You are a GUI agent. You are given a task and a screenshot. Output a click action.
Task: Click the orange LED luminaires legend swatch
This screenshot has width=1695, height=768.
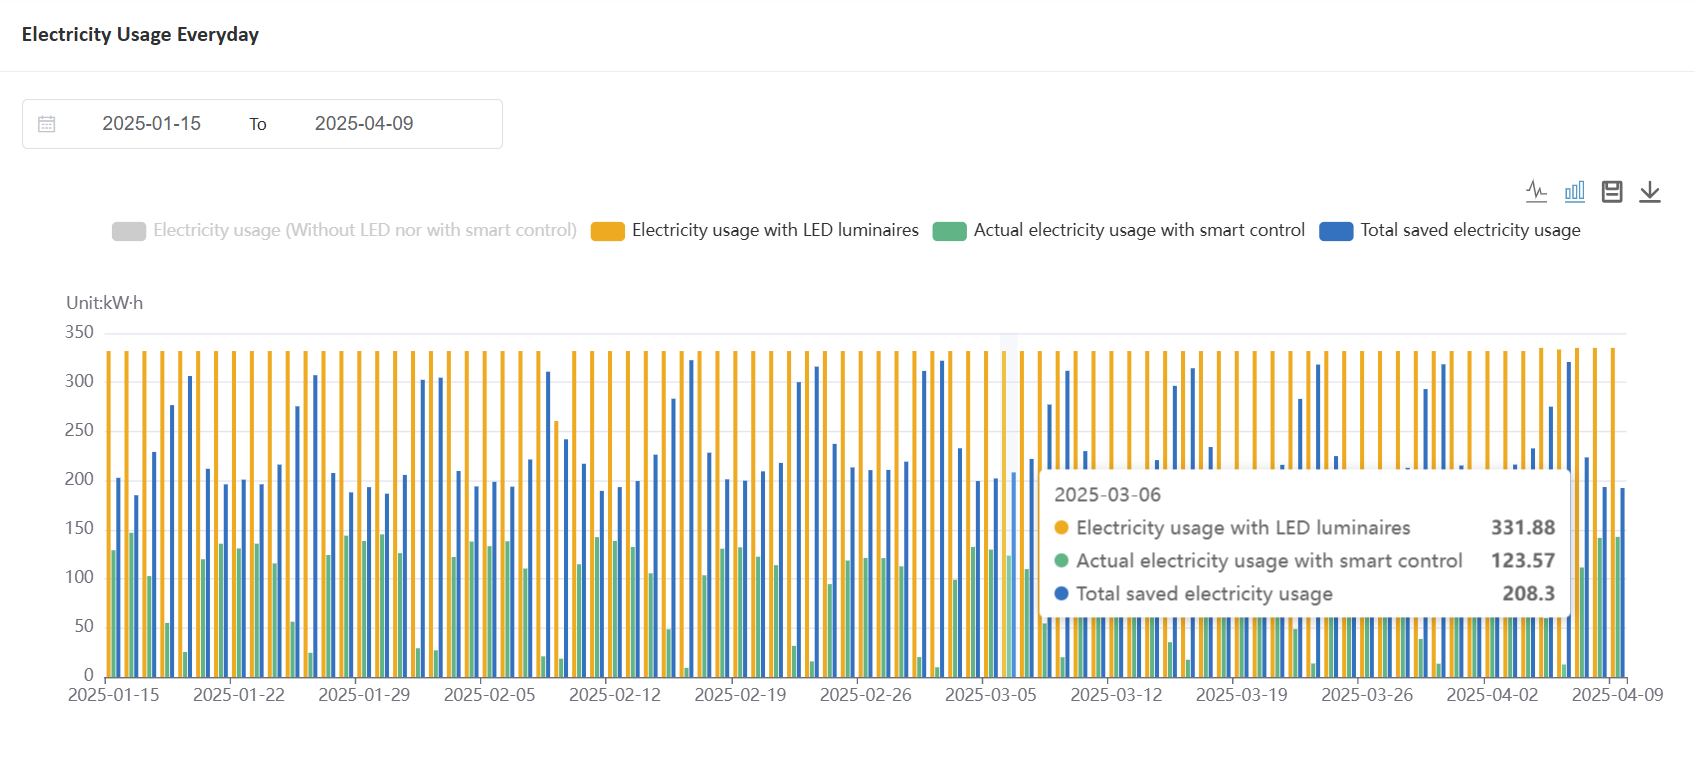(x=607, y=231)
